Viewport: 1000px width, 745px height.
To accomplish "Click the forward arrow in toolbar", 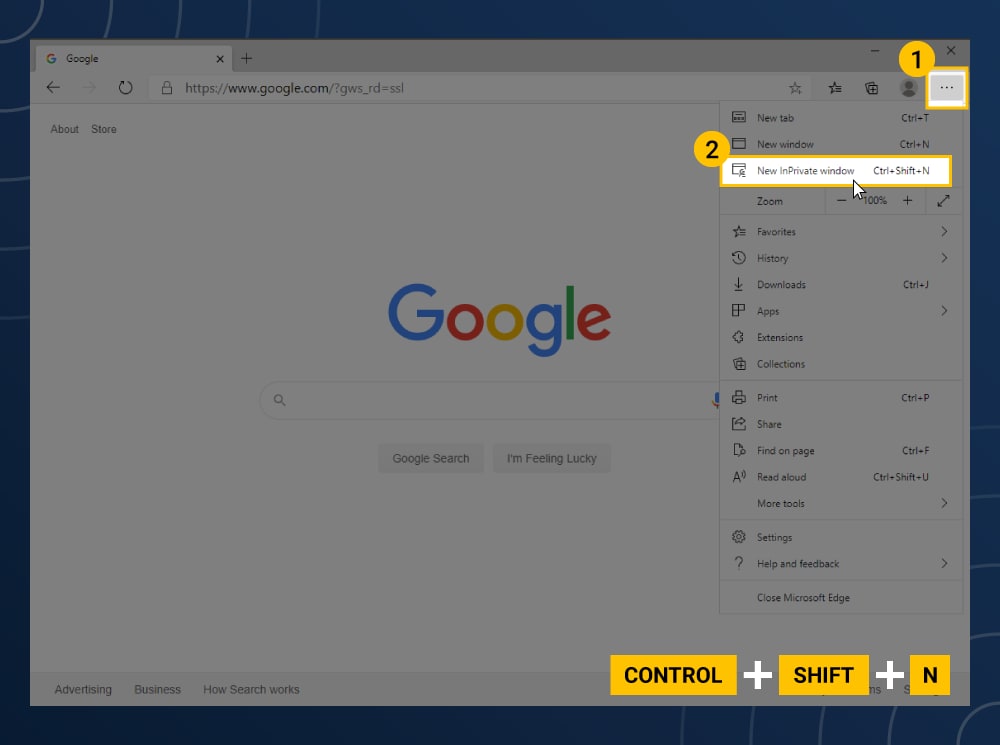I will 89,87.
